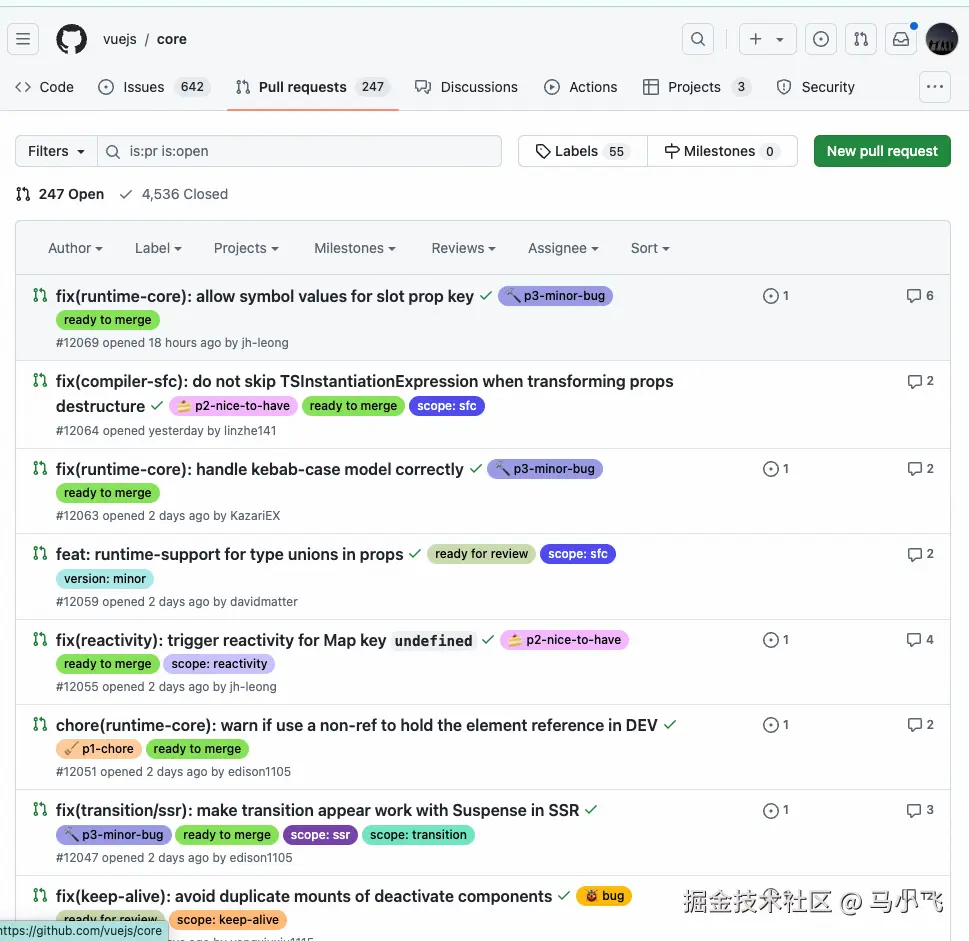Click comments icon on Map key undefined PR
Image resolution: width=969 pixels, height=941 pixels.
(x=920, y=640)
